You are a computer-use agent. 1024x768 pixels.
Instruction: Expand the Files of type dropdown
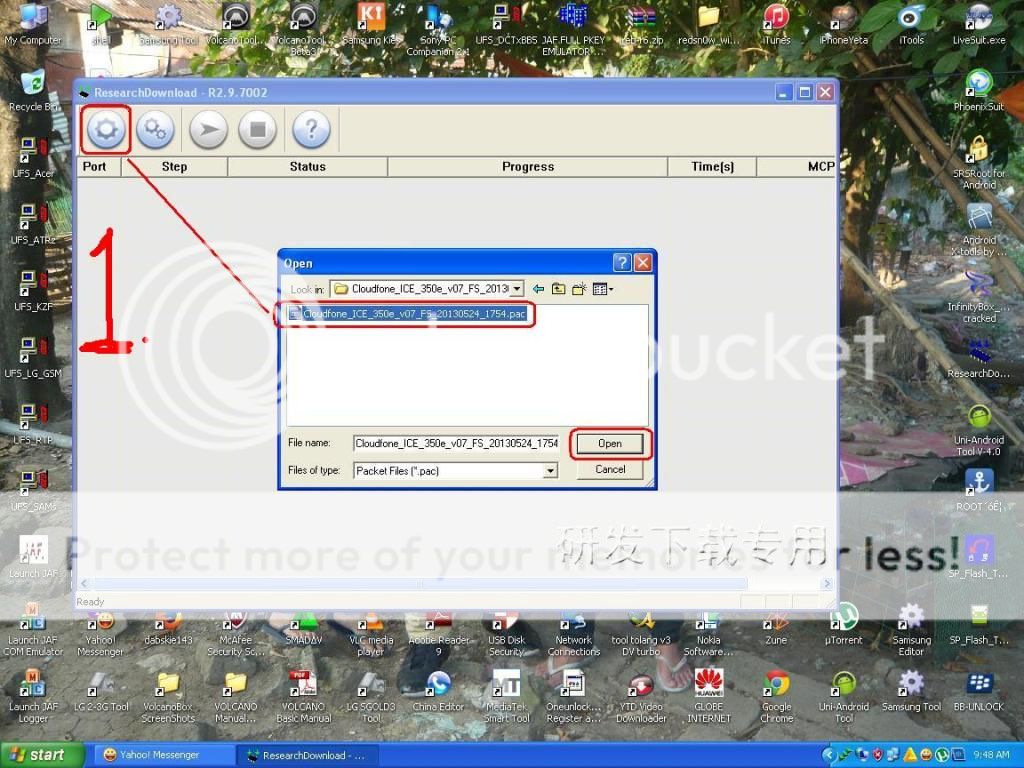point(550,470)
